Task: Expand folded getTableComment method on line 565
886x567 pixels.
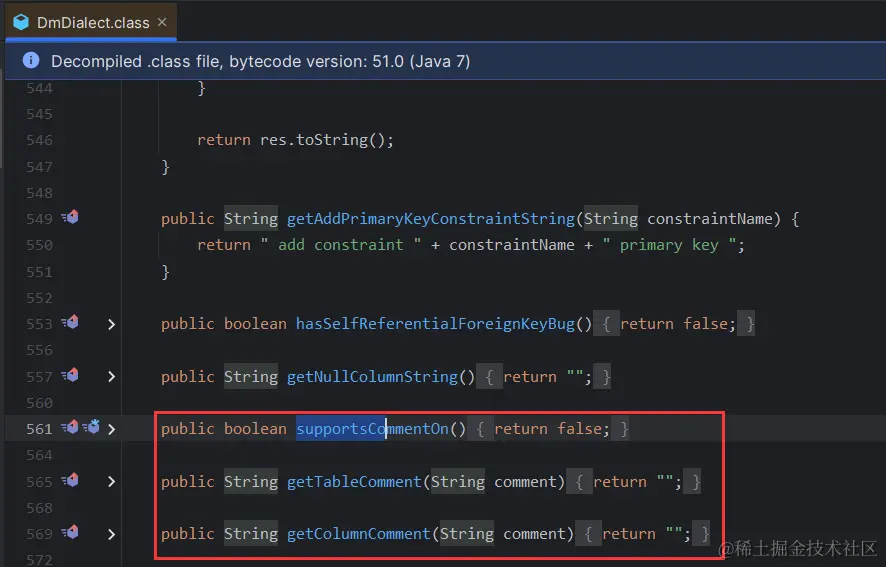Action: (x=111, y=482)
